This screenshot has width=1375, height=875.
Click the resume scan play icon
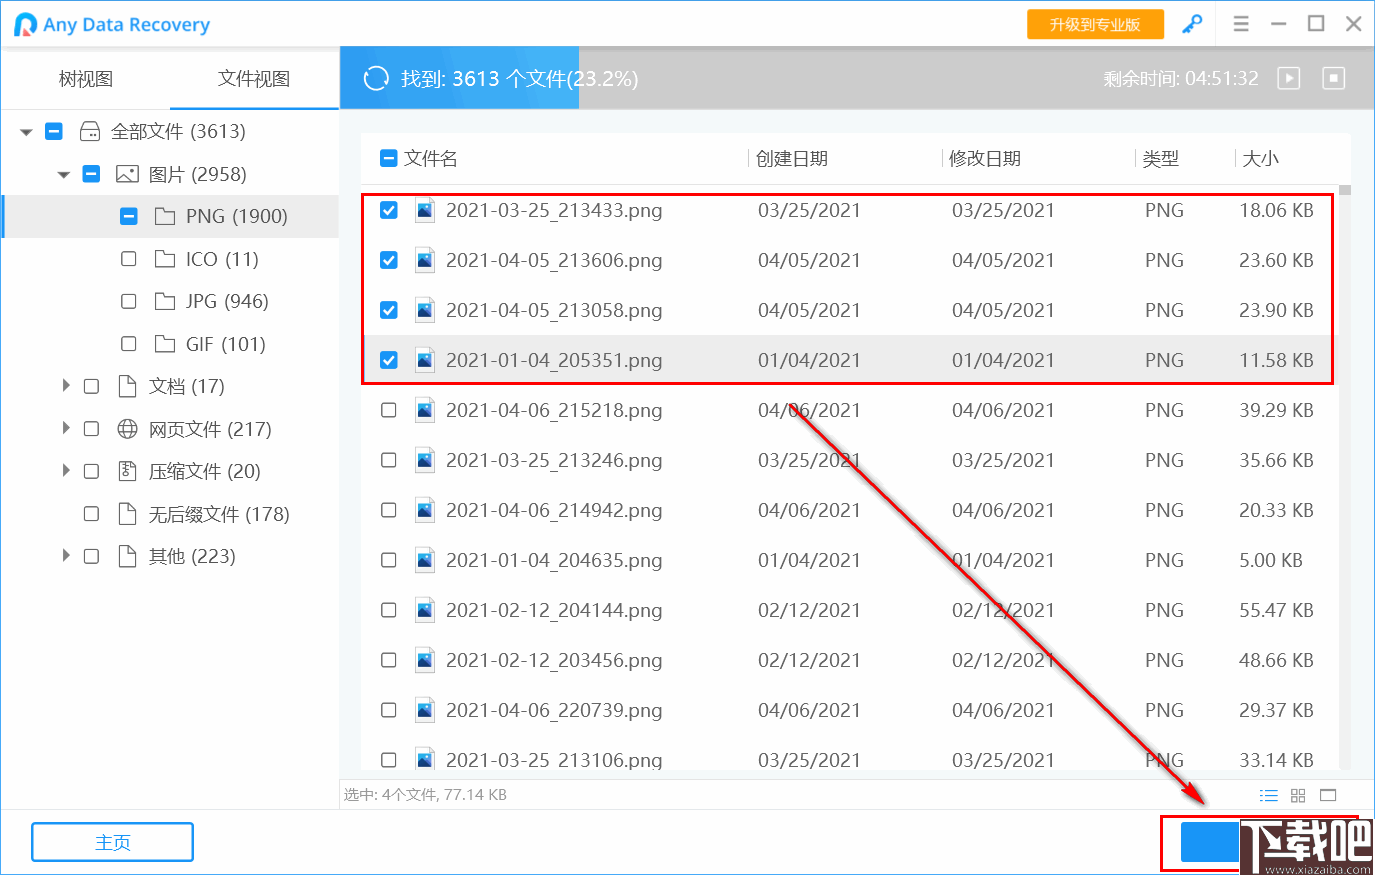pos(1289,78)
